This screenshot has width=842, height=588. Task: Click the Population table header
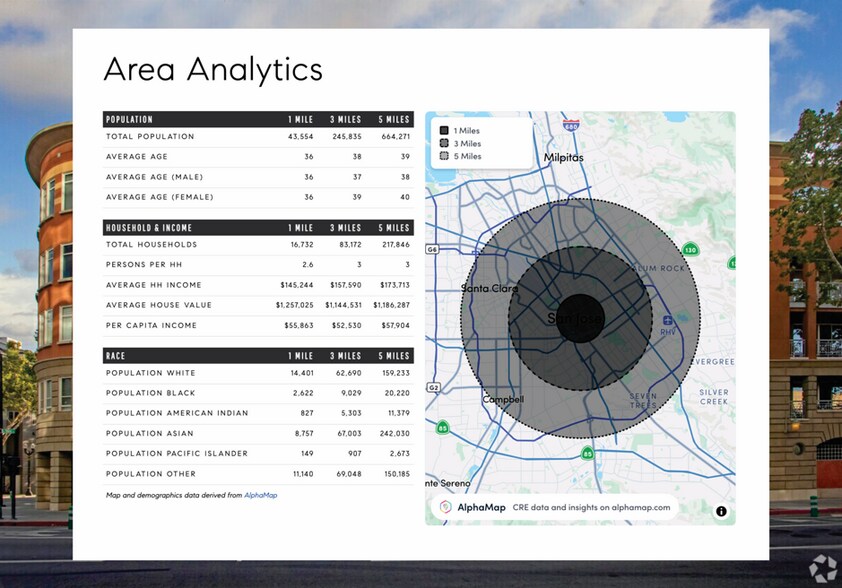[130, 119]
